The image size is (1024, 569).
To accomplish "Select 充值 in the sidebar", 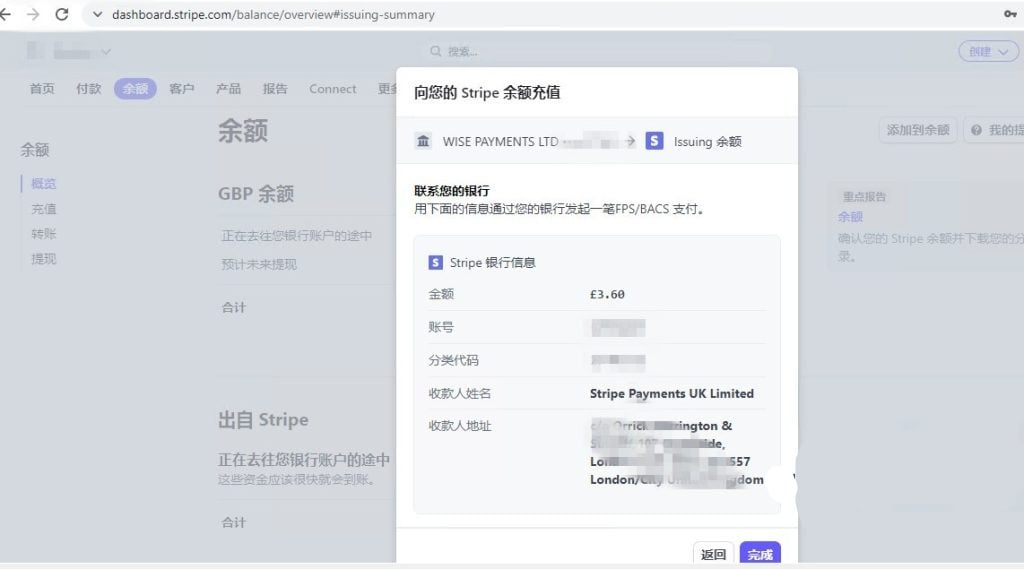I will tap(44, 209).
